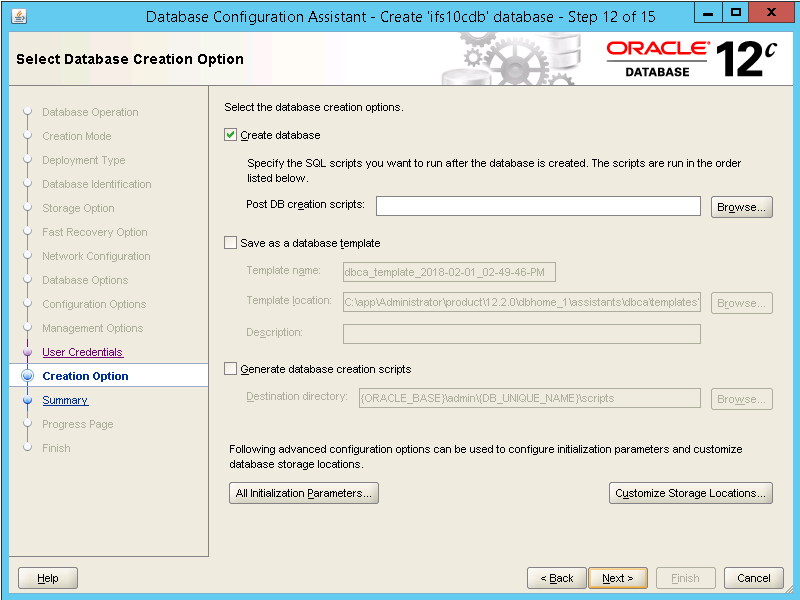Viewport: 800px width, 600px height.
Task: Uncheck the Create database checkbox
Action: (231, 135)
